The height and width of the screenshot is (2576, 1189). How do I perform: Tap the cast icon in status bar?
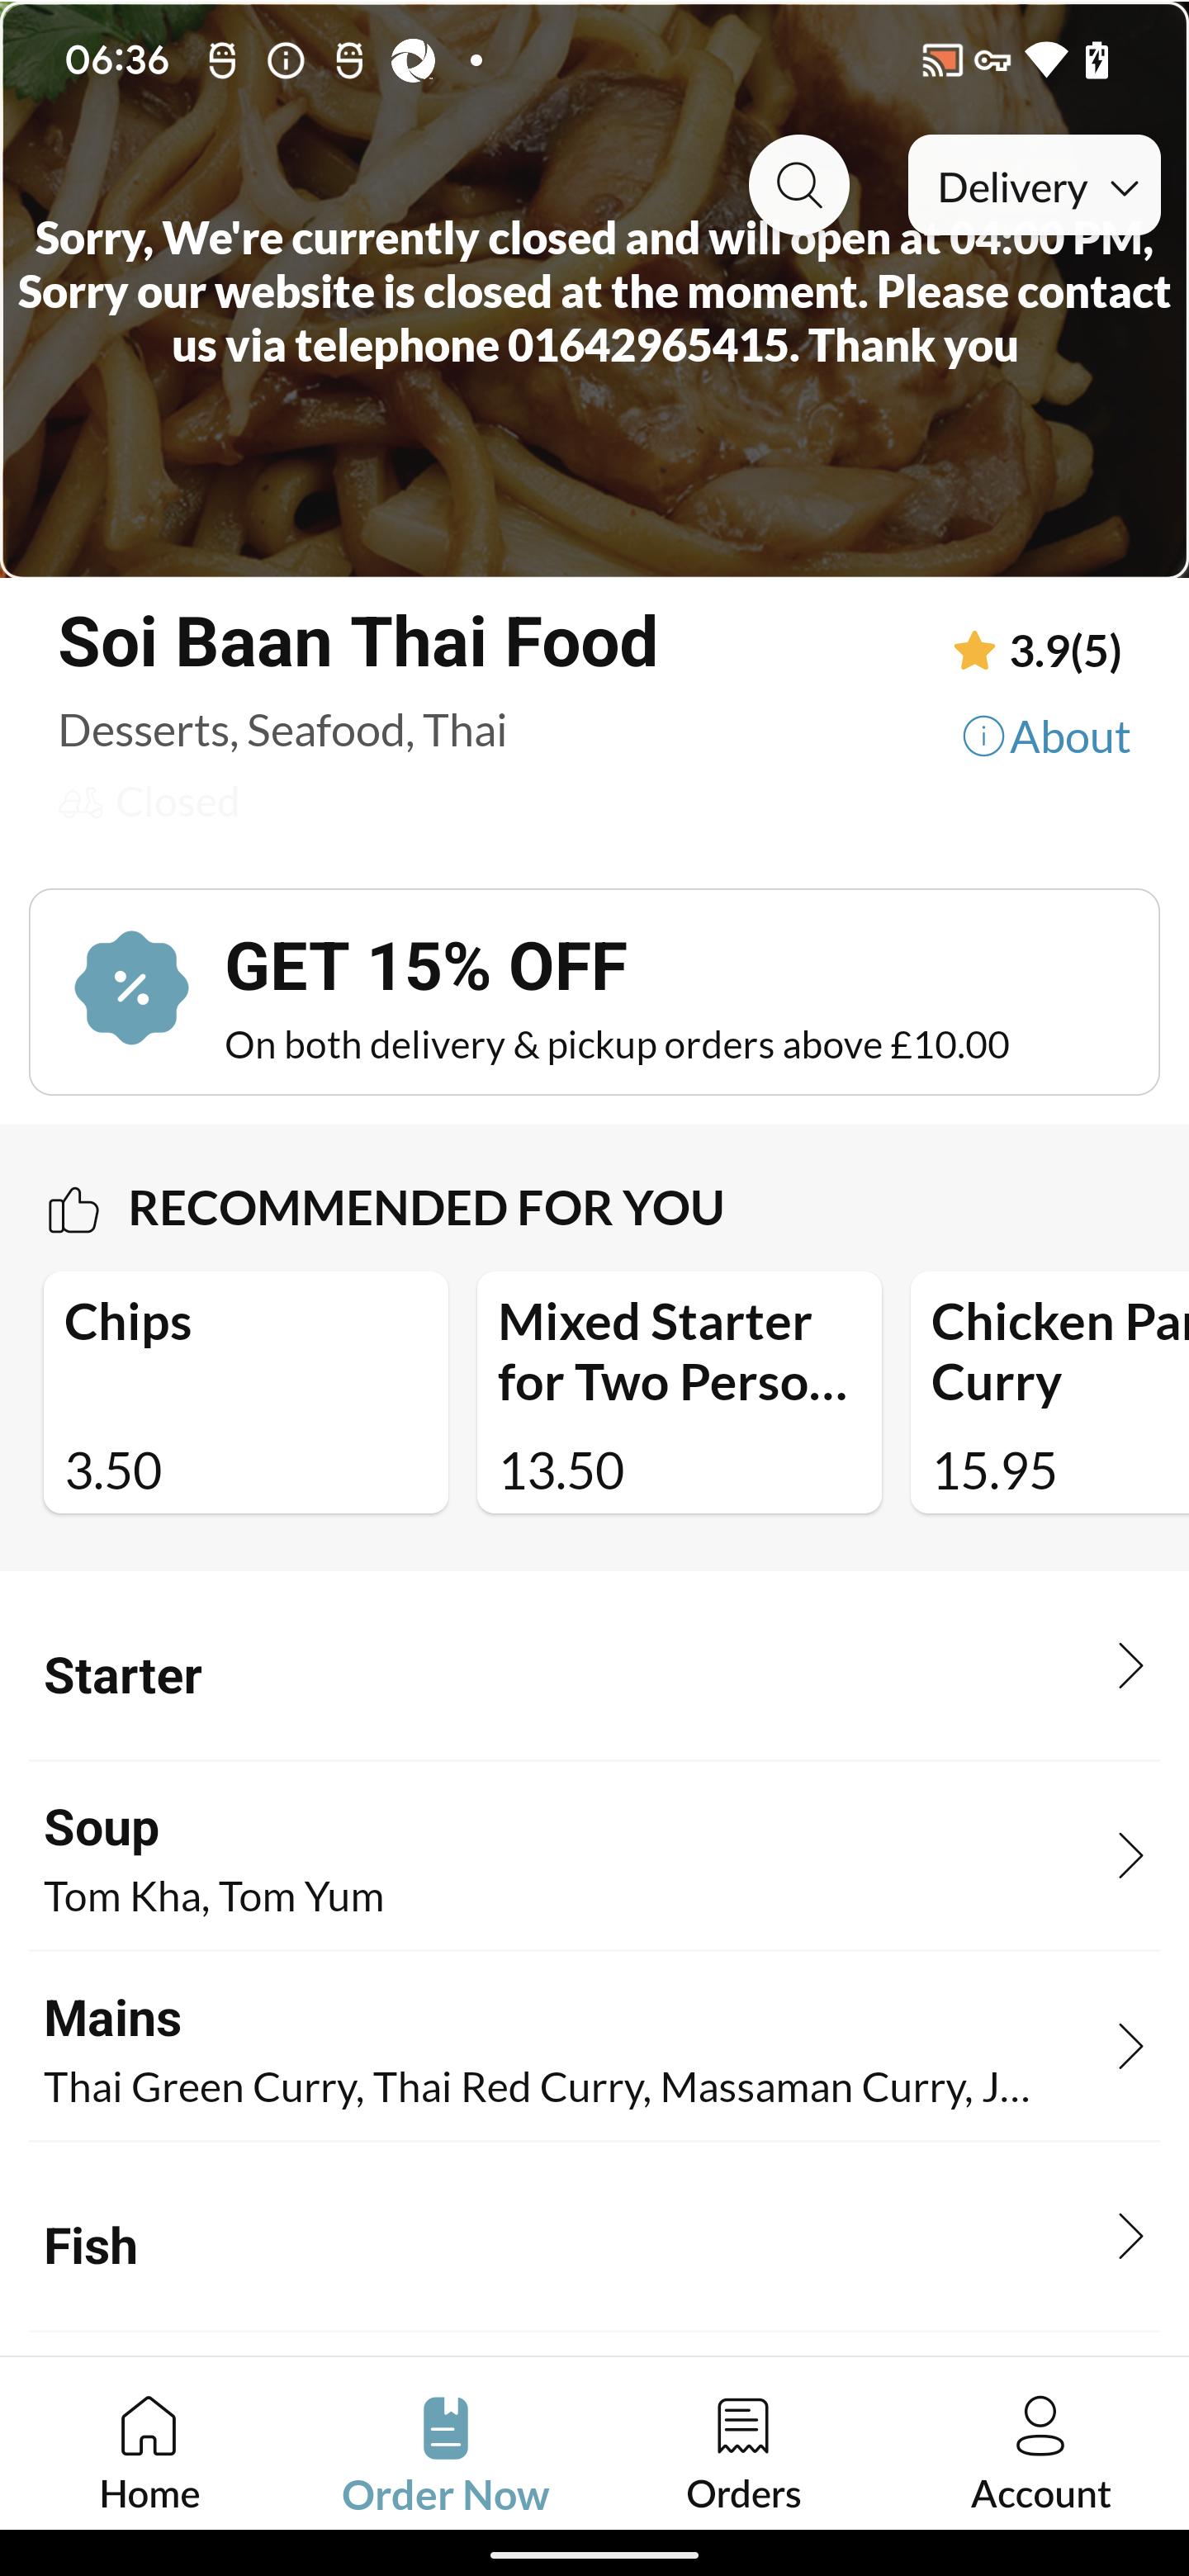[941, 61]
